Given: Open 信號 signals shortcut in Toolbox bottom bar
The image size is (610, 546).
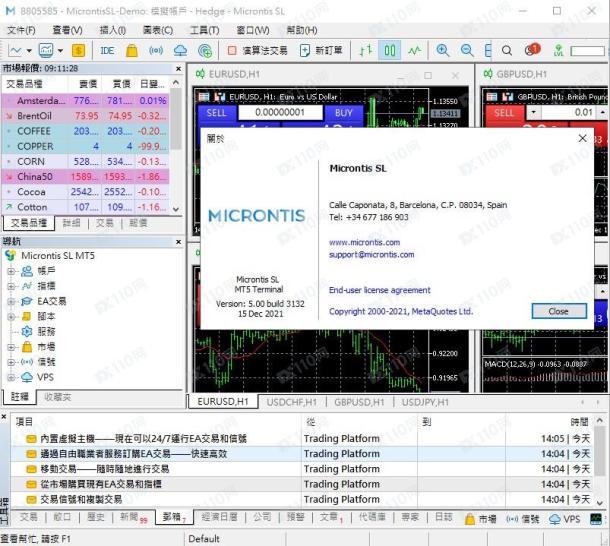Looking at the screenshot, I should [523, 519].
